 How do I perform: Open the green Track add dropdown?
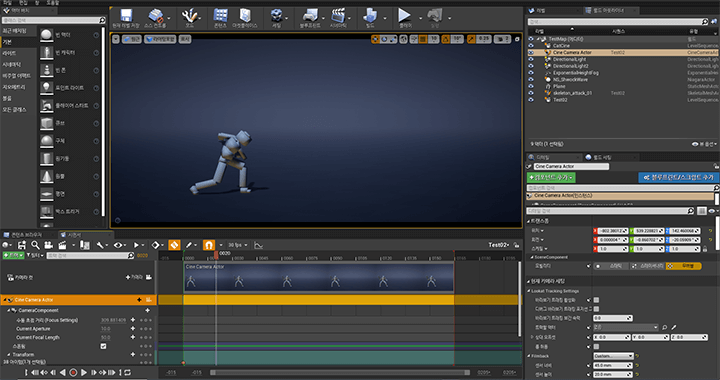click(13, 255)
